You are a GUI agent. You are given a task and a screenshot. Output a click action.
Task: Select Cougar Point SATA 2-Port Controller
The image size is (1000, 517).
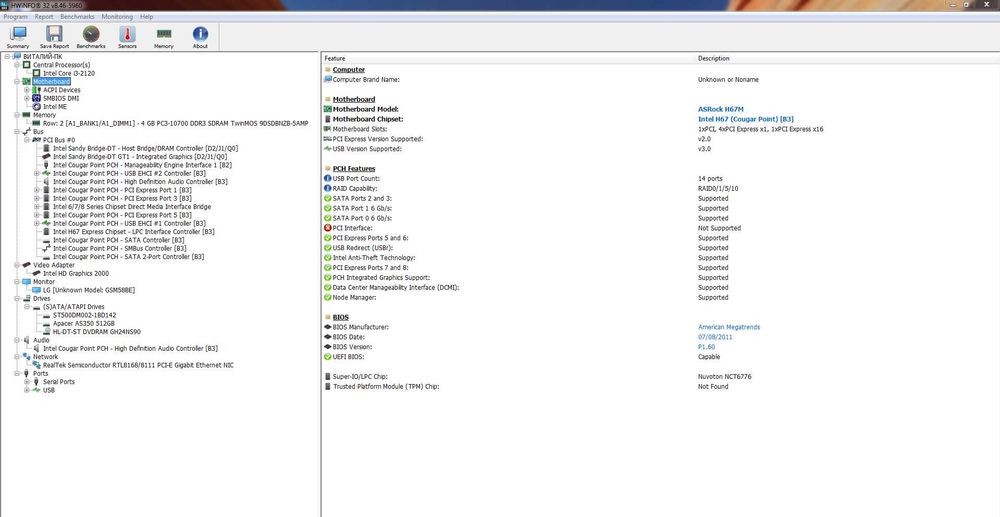point(128,256)
